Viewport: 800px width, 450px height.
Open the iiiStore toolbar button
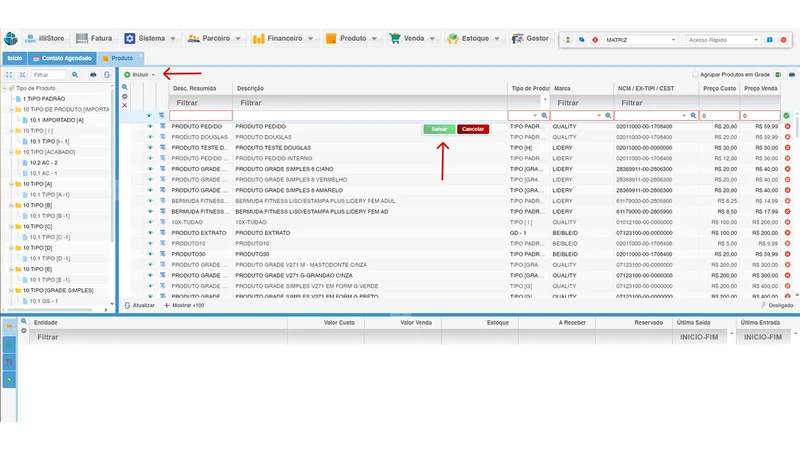point(45,38)
